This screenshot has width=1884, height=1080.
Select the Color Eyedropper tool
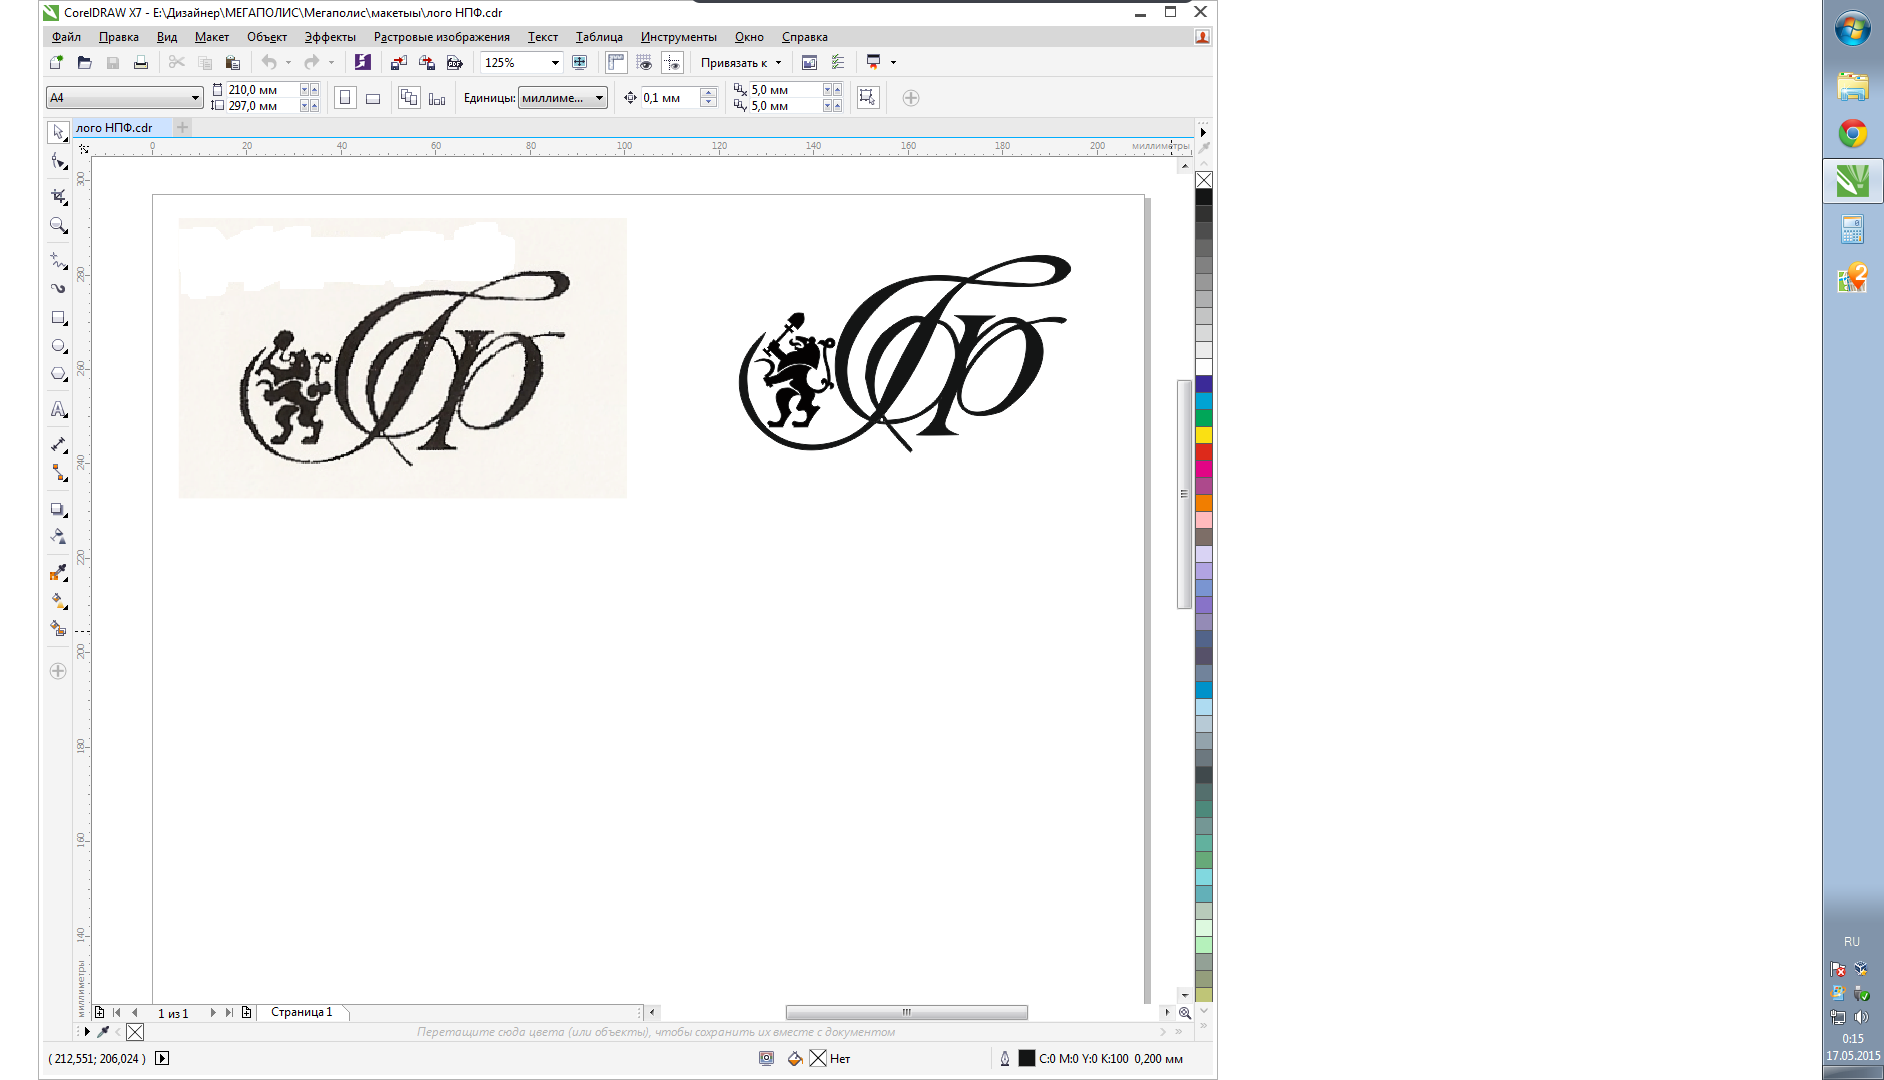pos(58,572)
